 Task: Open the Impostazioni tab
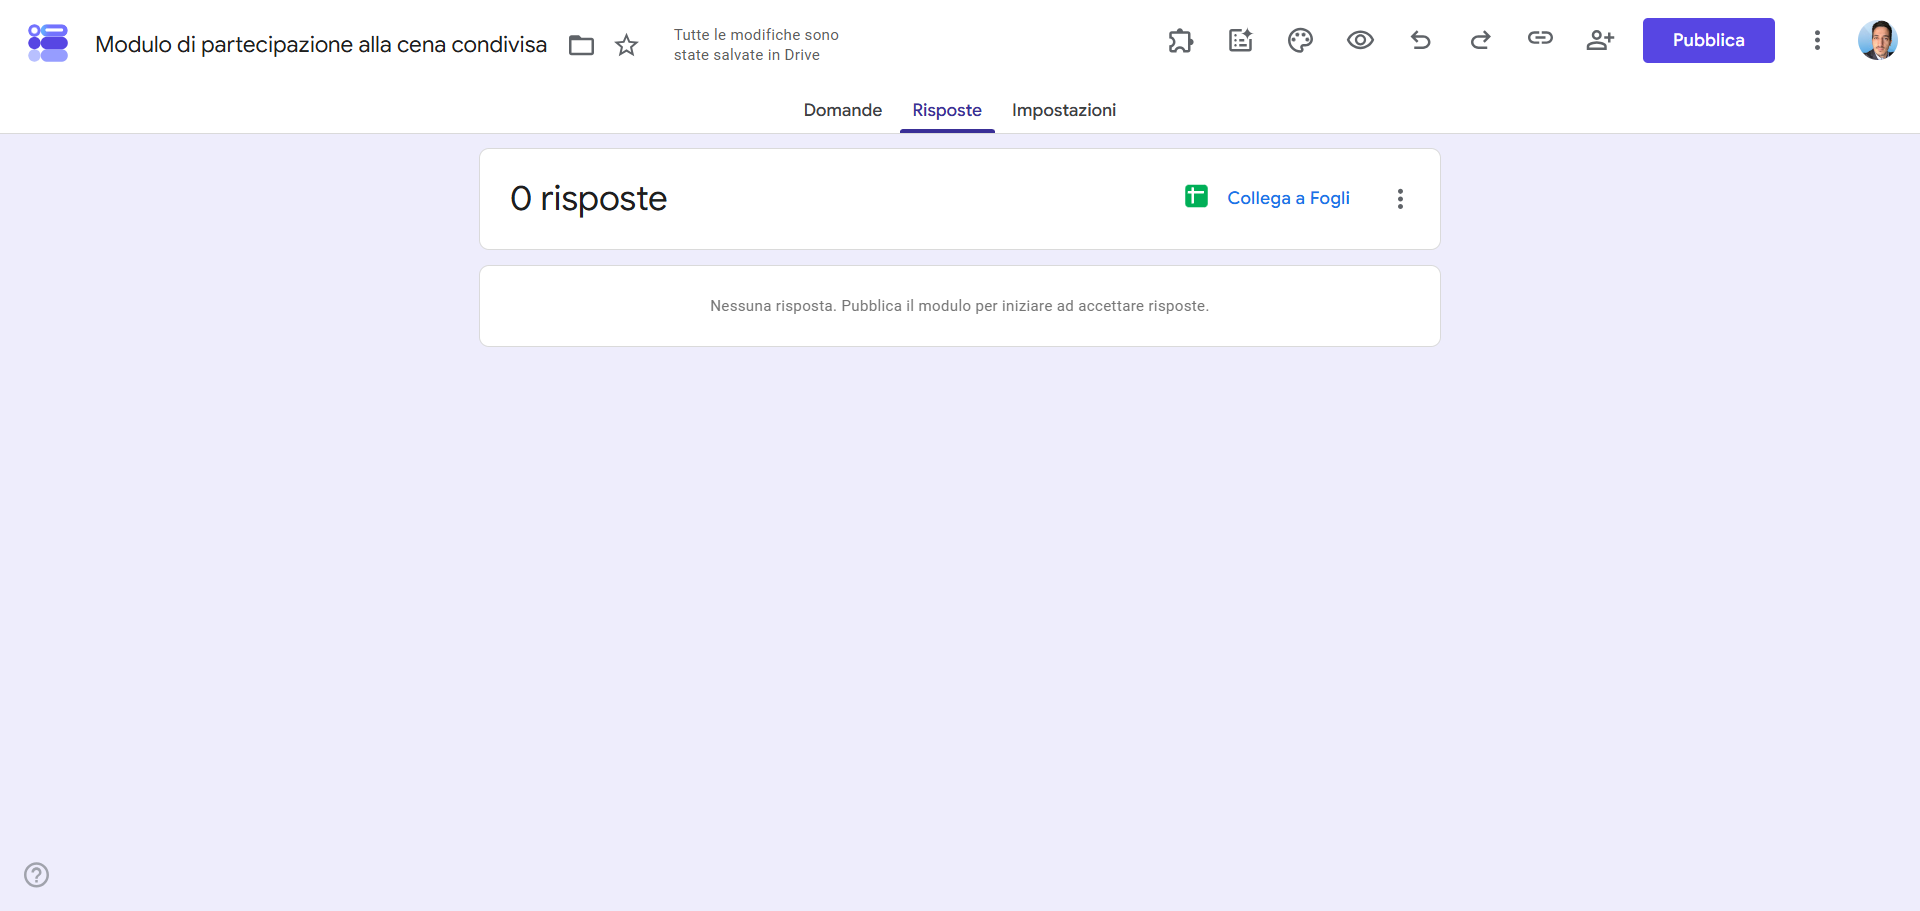point(1064,110)
